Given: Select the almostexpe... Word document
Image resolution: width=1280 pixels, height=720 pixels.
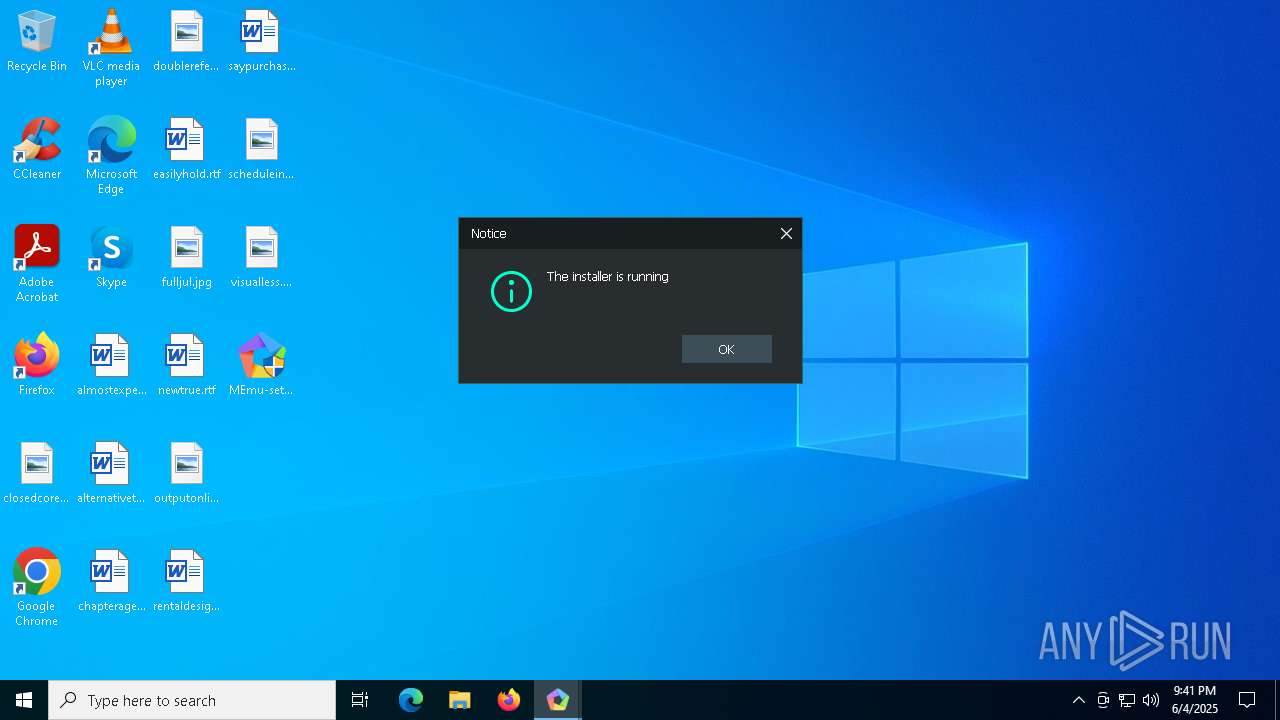Looking at the screenshot, I should pos(111,366).
